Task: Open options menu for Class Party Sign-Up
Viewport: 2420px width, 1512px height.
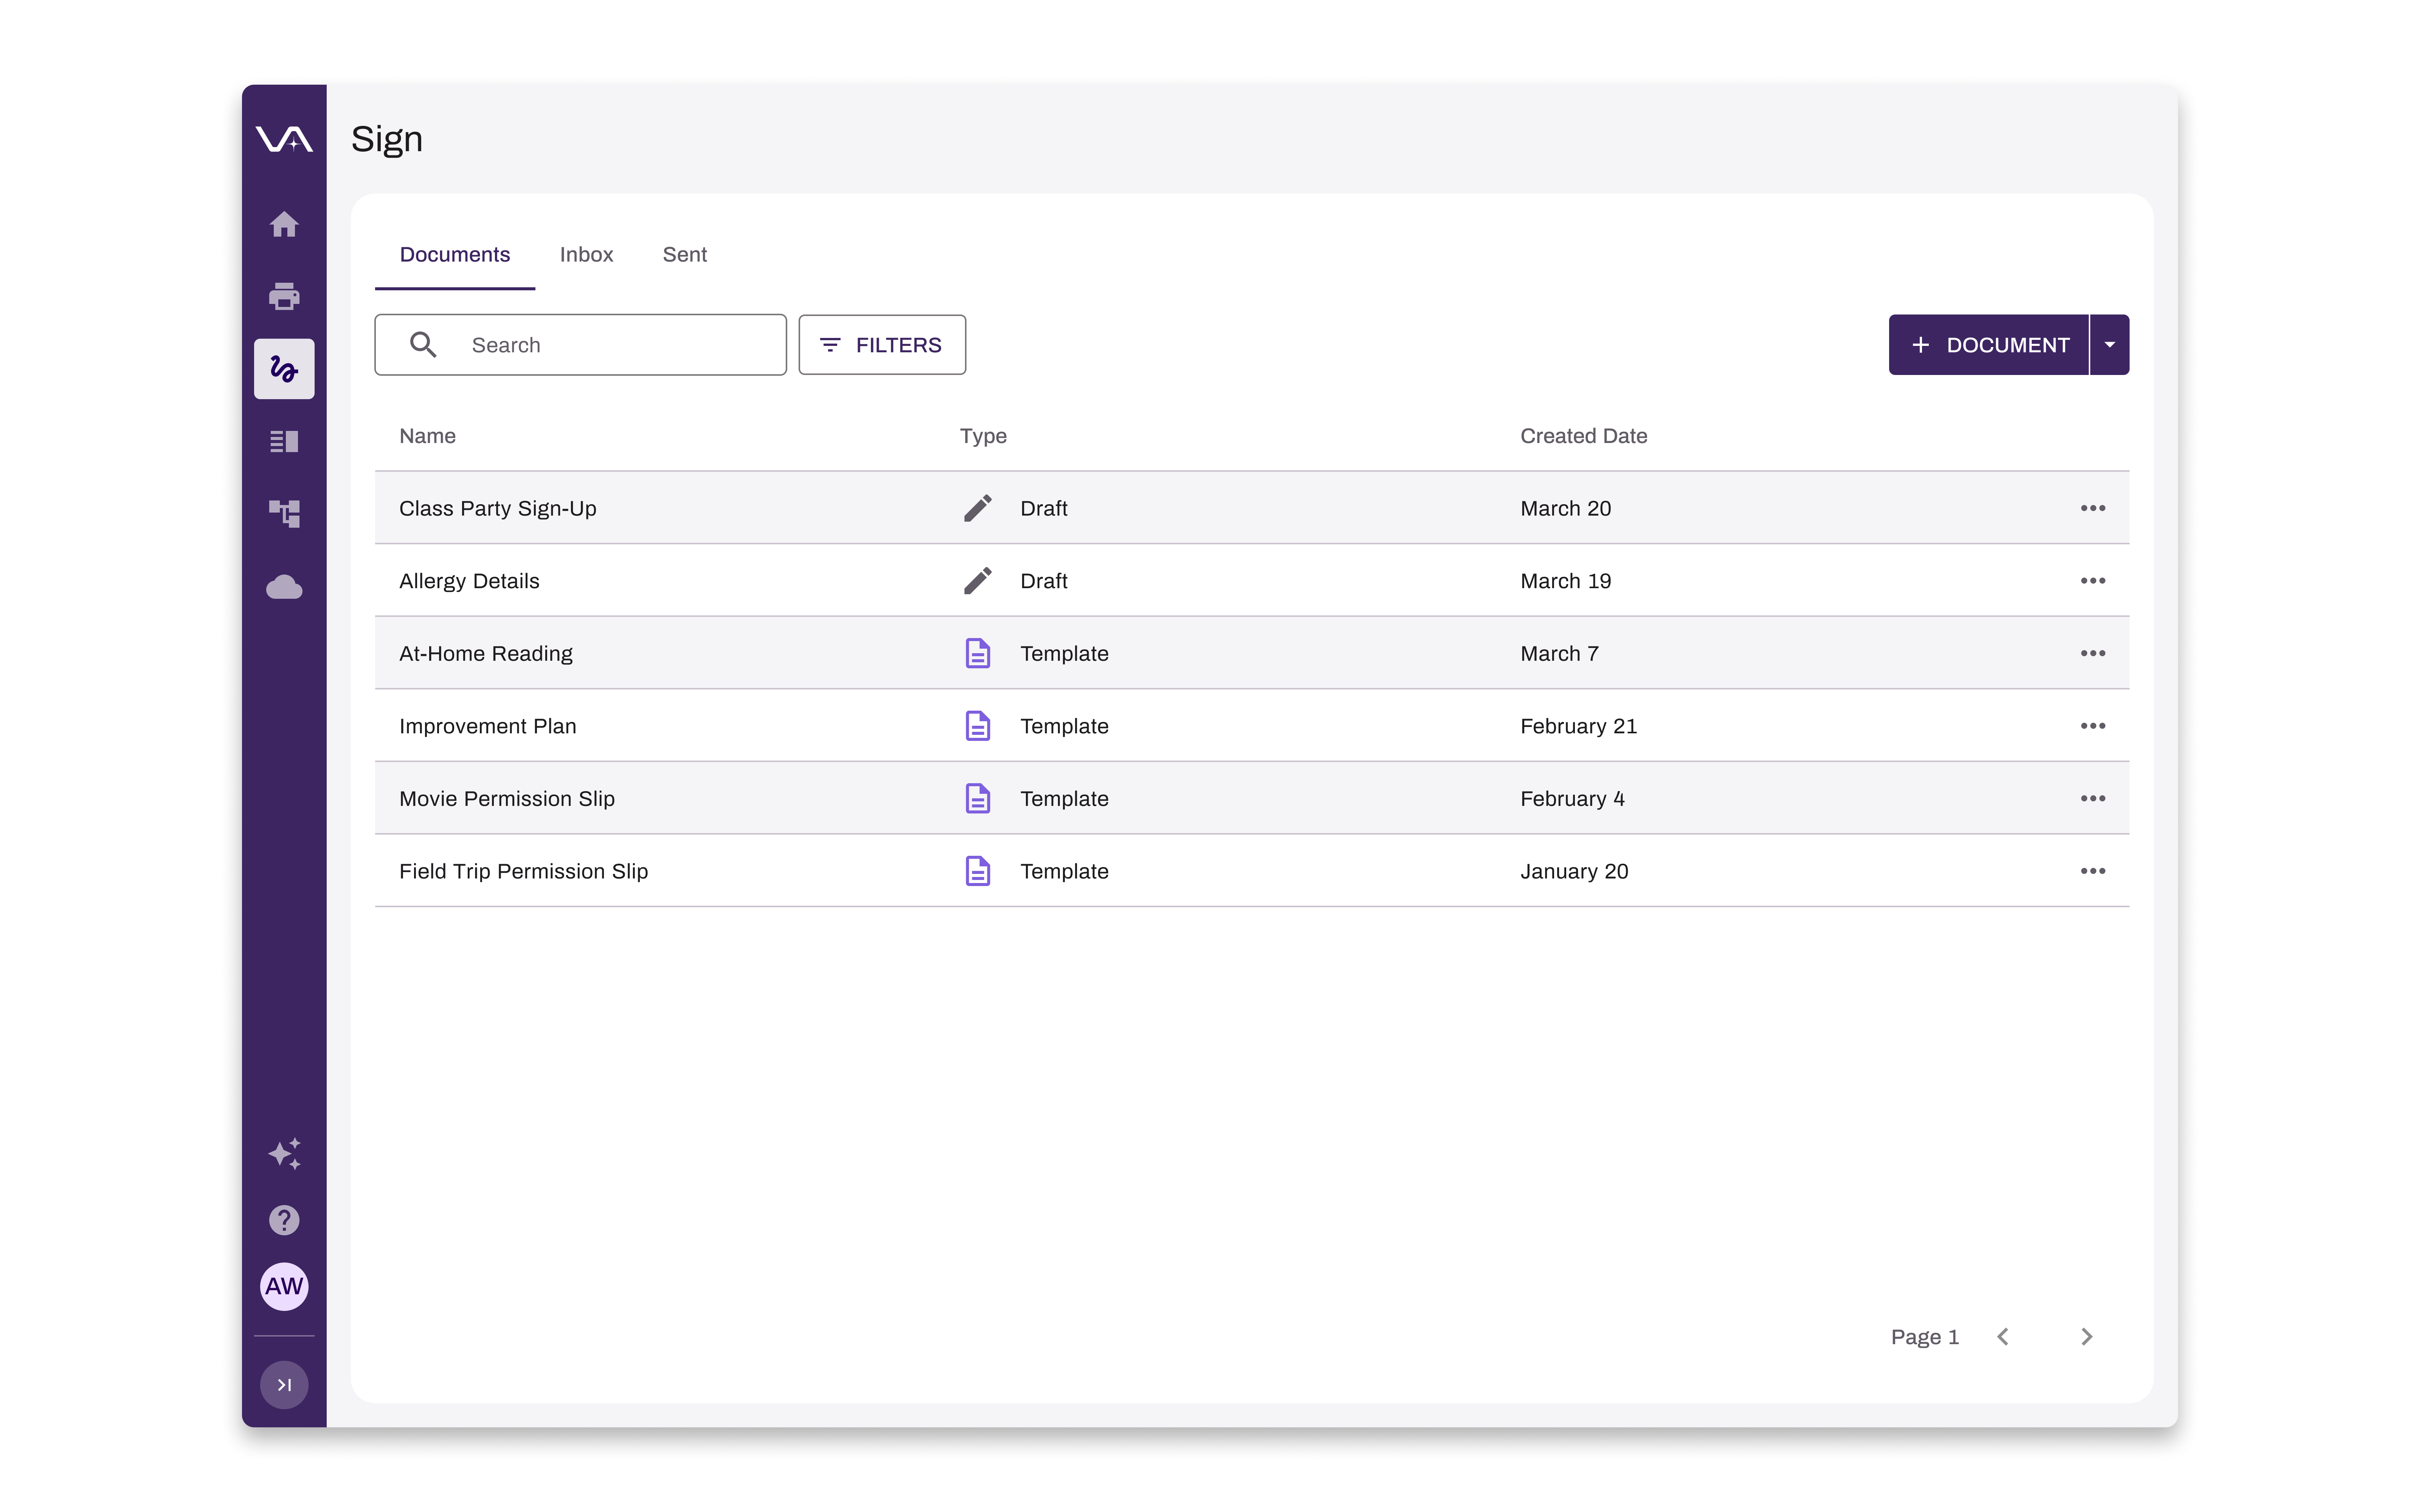Action: 2093,508
